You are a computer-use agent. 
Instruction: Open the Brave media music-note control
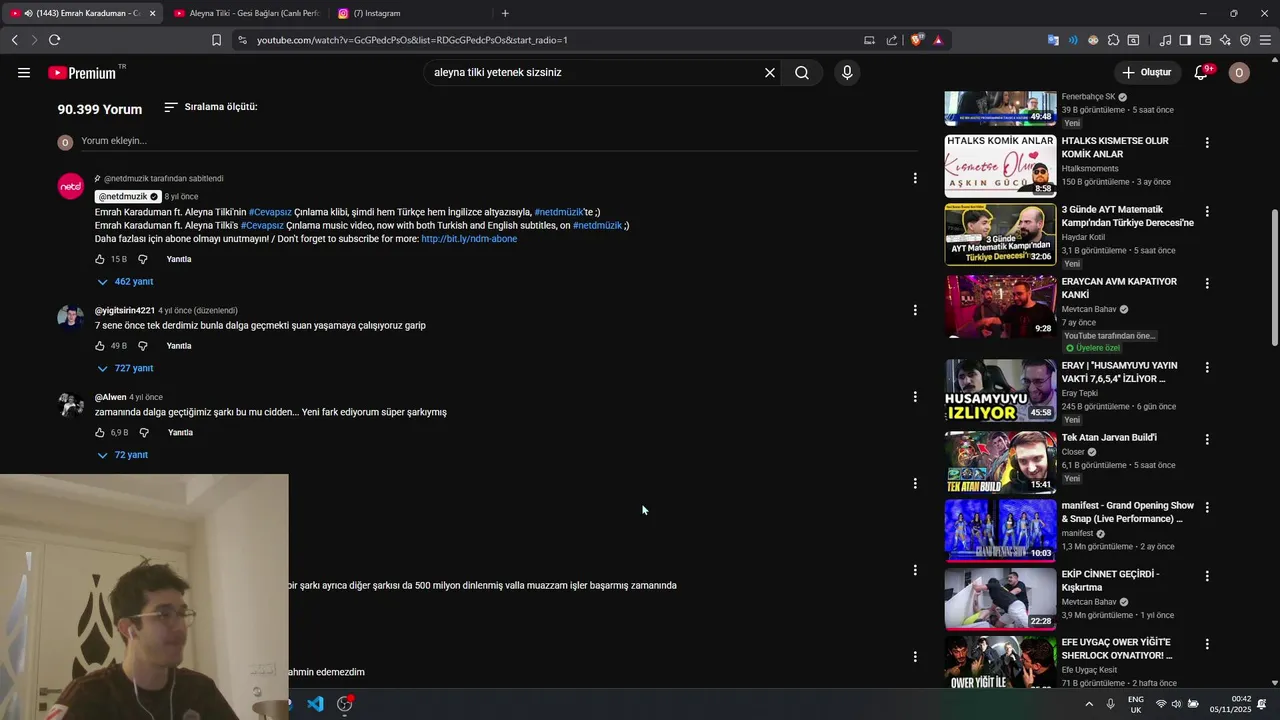tap(1165, 40)
